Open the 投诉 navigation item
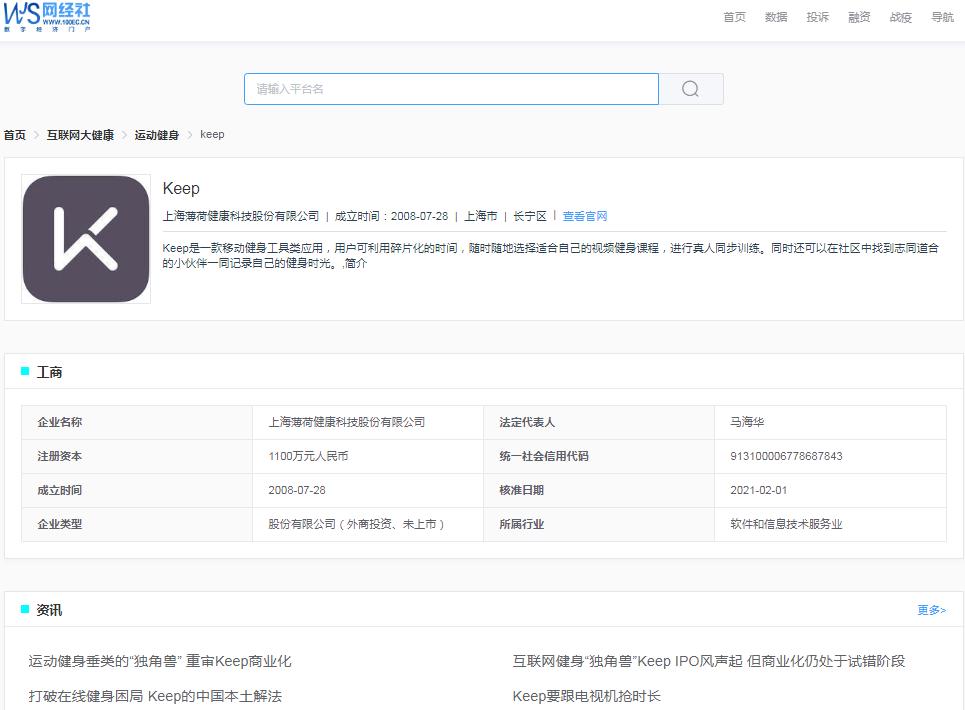965x710 pixels. point(817,17)
